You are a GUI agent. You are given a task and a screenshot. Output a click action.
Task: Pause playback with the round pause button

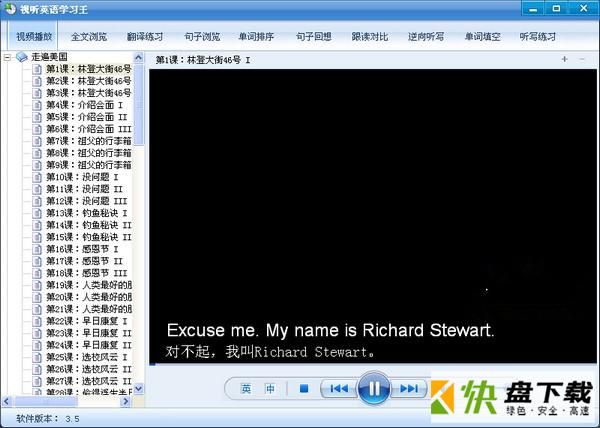point(374,389)
